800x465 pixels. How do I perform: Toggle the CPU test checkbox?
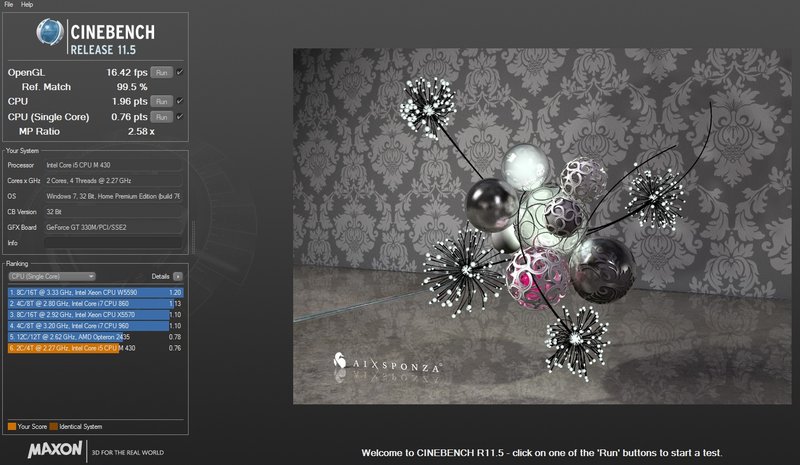coord(180,101)
